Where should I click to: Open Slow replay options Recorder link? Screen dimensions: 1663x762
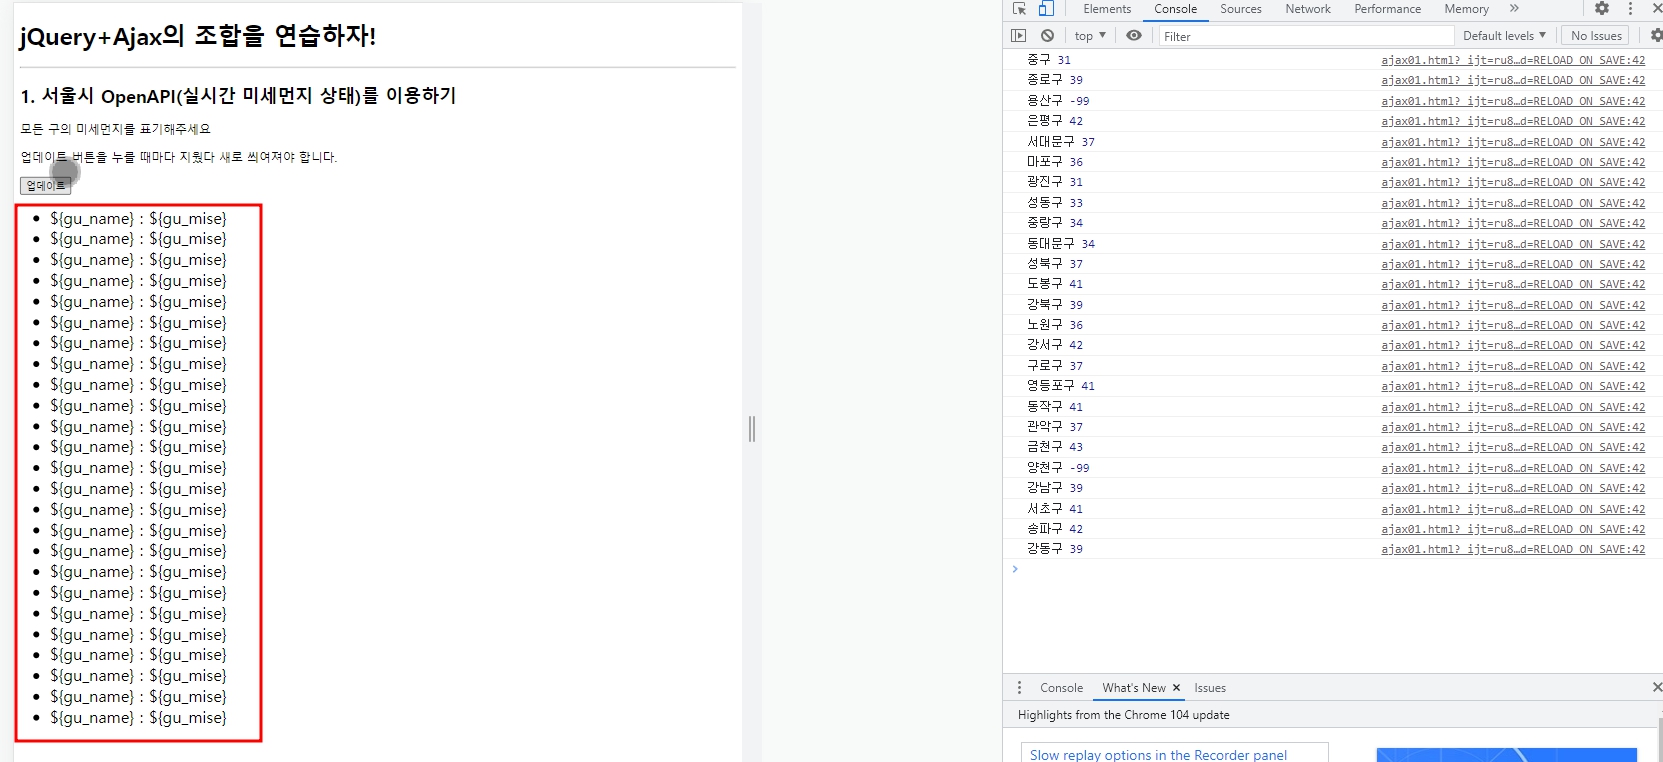1158,755
